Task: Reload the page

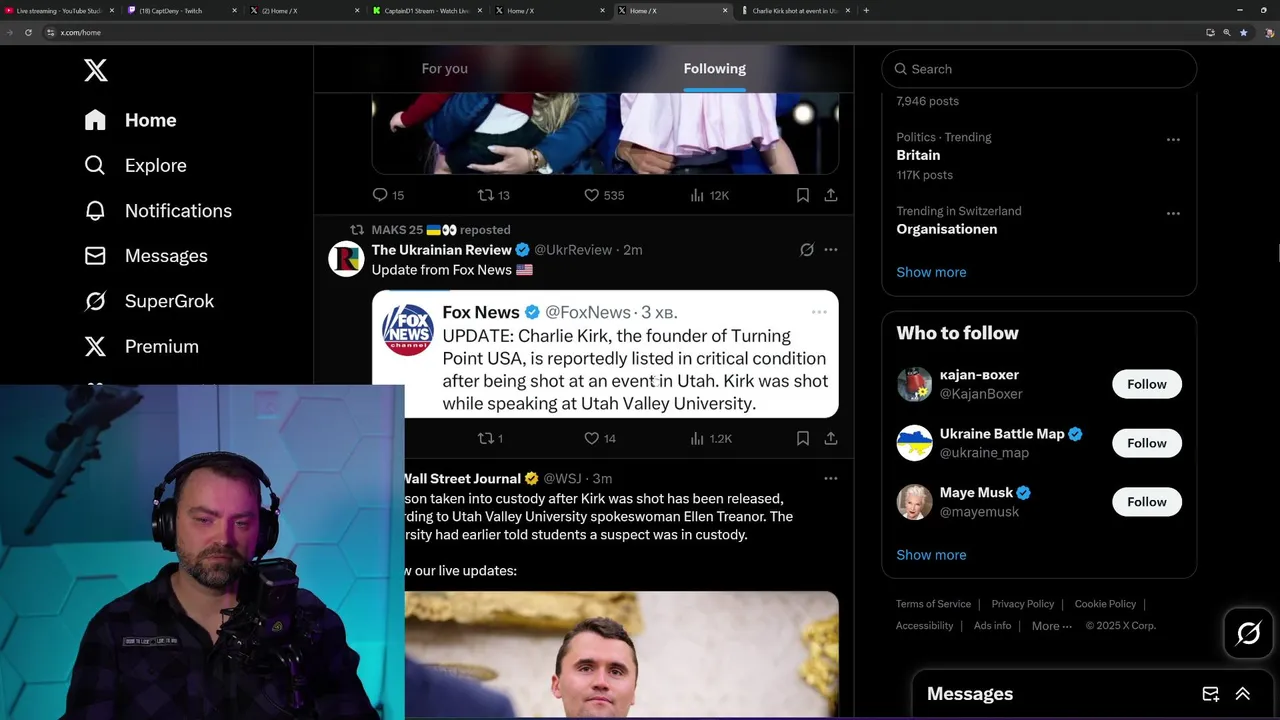Action: [x=28, y=32]
